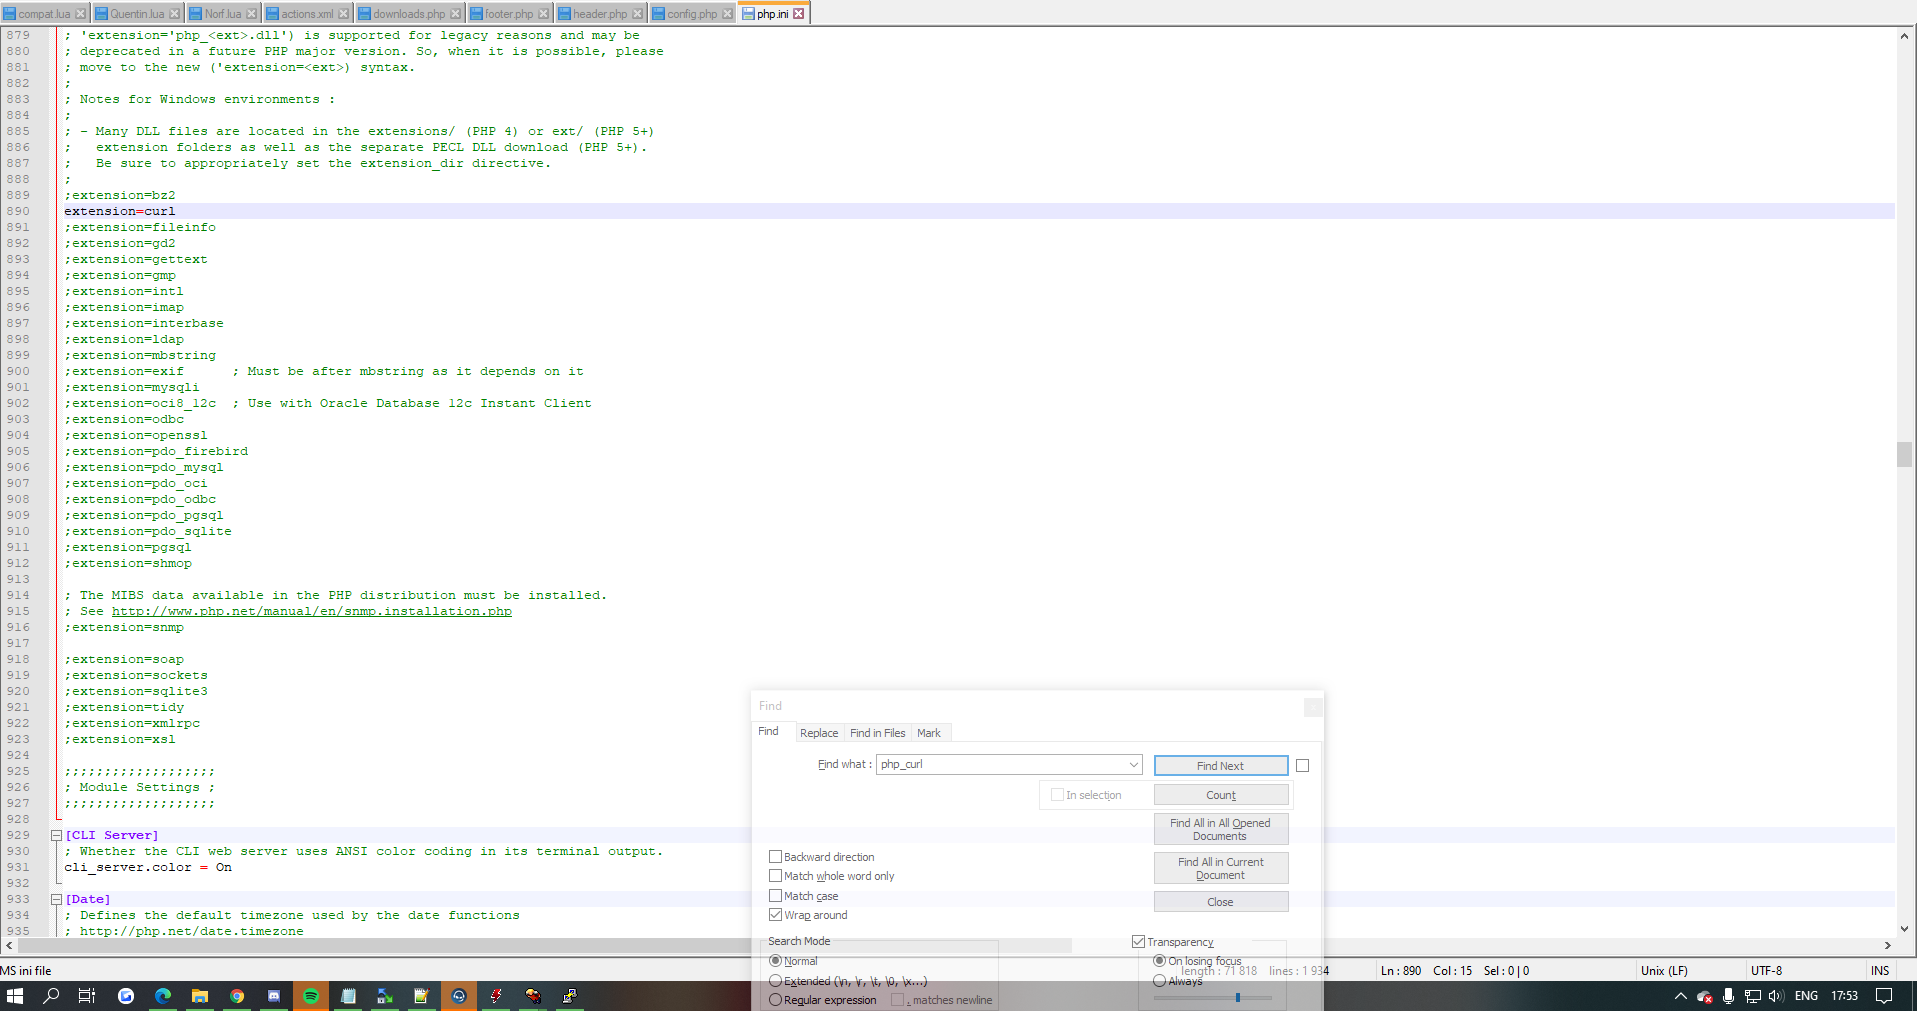
Task: Select On losing focus transparency option
Action: click(1159, 961)
